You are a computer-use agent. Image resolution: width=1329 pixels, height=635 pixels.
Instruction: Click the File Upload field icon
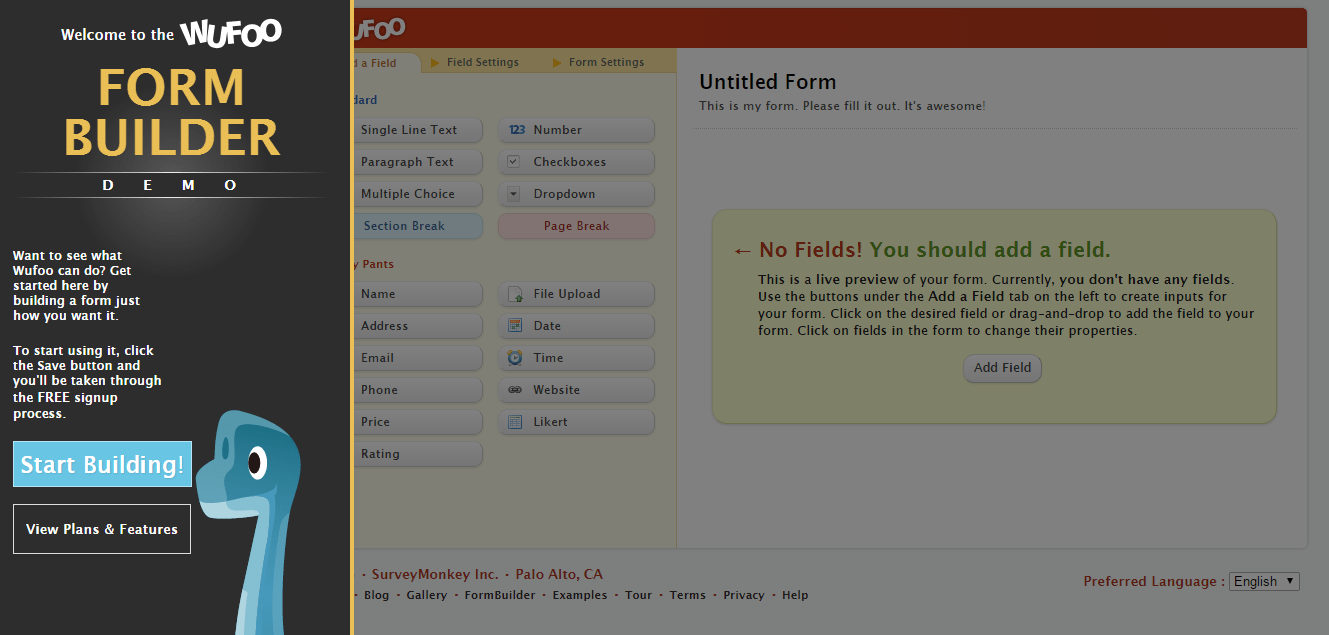pos(515,294)
